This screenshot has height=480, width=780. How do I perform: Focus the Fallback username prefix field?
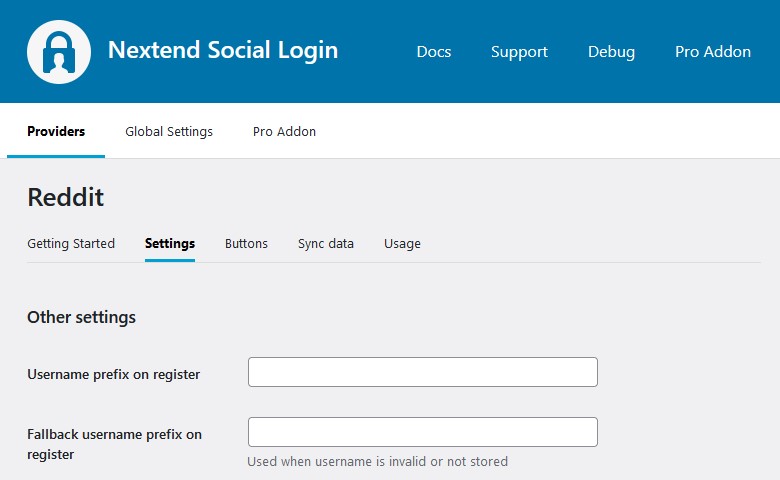point(422,432)
